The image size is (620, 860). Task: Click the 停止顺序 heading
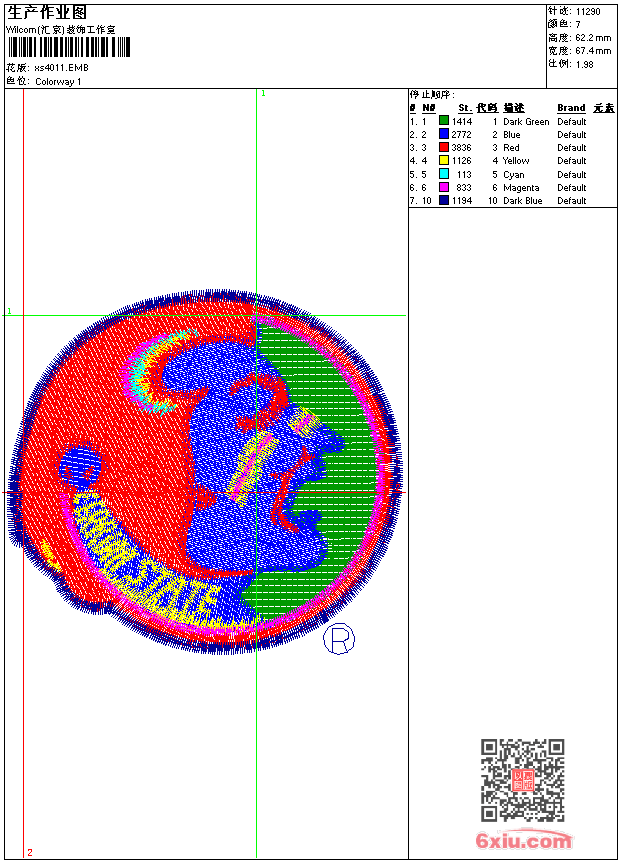point(432,95)
